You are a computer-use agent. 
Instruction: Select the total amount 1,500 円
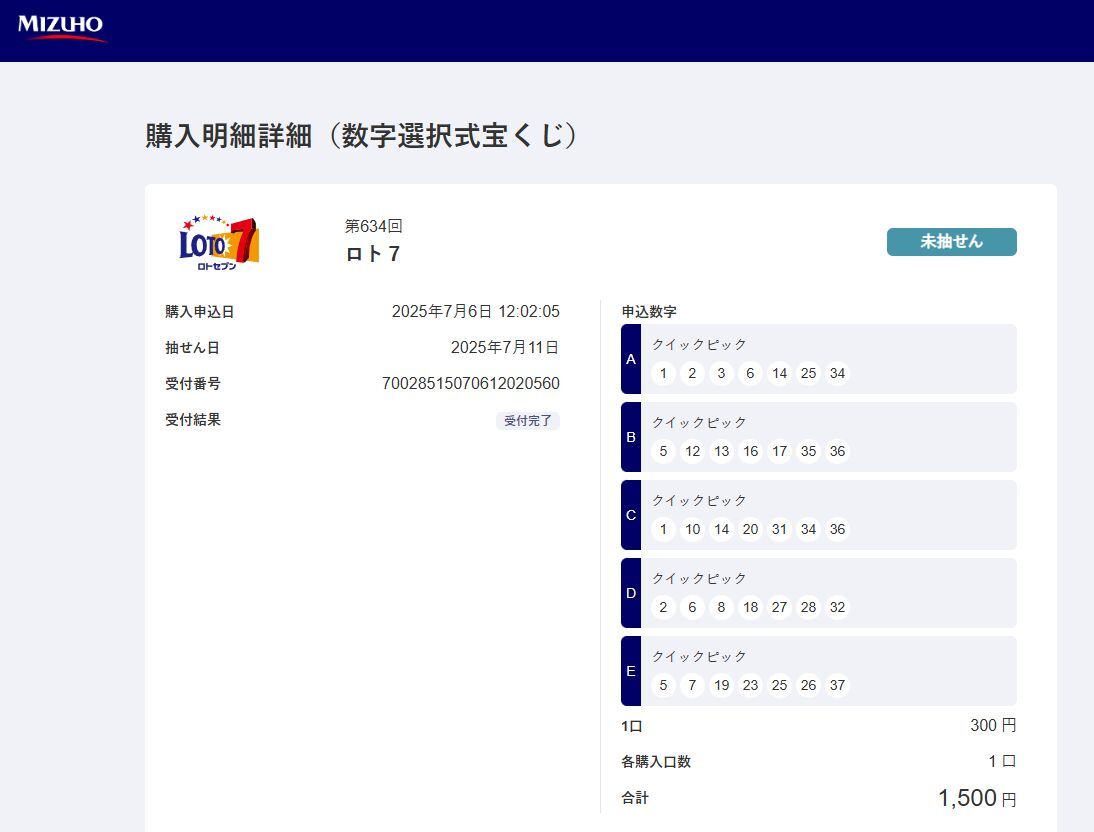(x=977, y=798)
